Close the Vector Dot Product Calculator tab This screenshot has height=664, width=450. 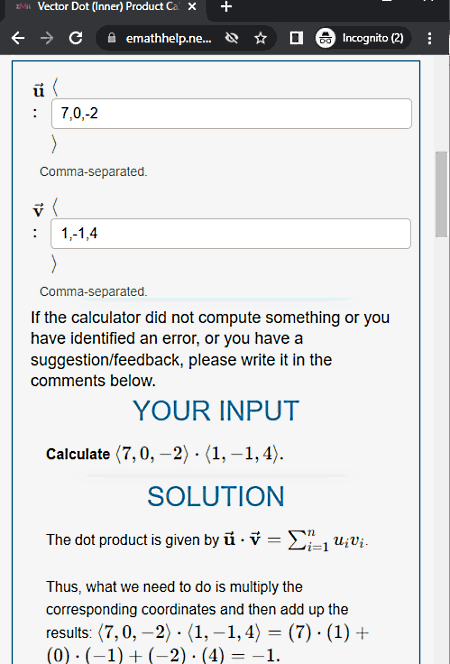(192, 7)
